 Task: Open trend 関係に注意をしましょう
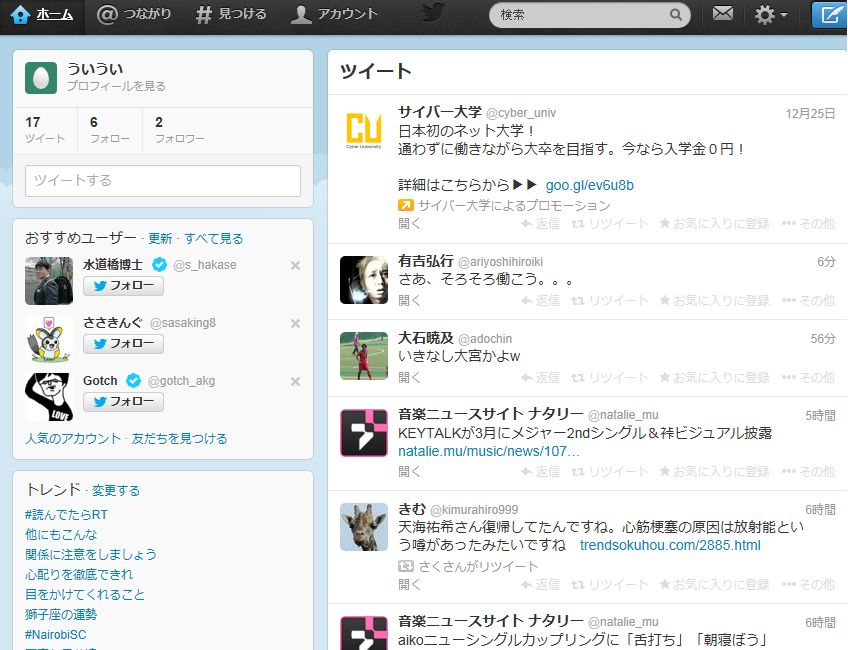[91, 555]
